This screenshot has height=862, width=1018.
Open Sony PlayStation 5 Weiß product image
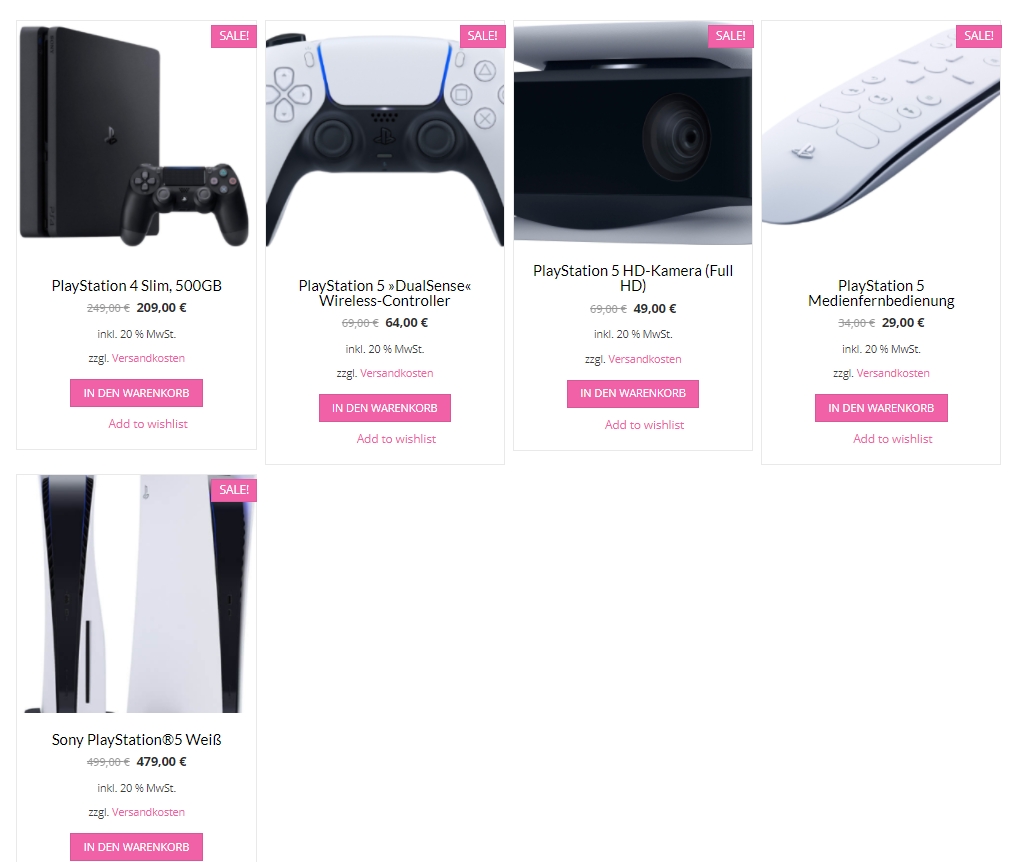pyautogui.click(x=136, y=594)
